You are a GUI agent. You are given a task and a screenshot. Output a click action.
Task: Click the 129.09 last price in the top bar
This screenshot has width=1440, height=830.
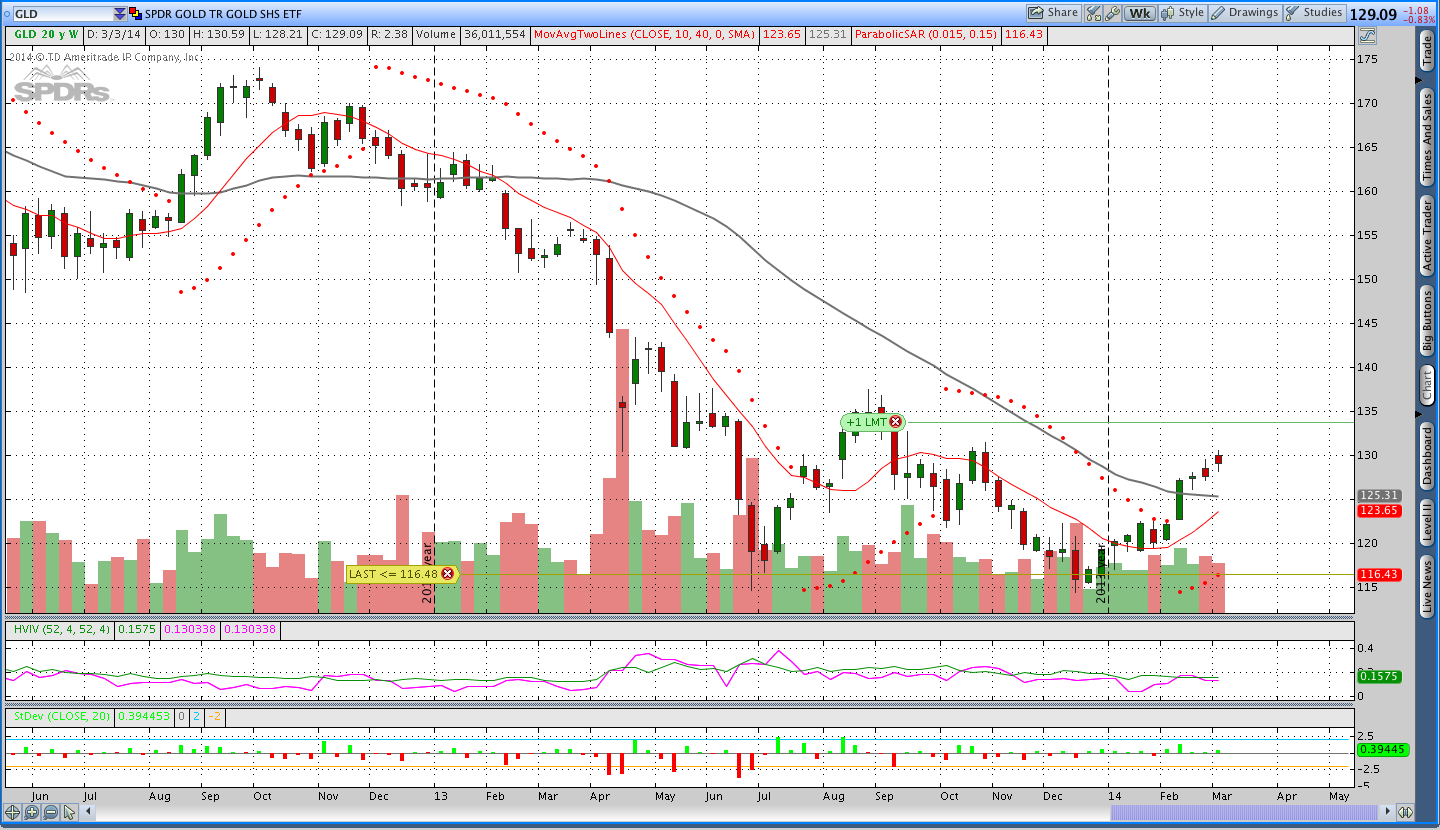tap(1373, 14)
